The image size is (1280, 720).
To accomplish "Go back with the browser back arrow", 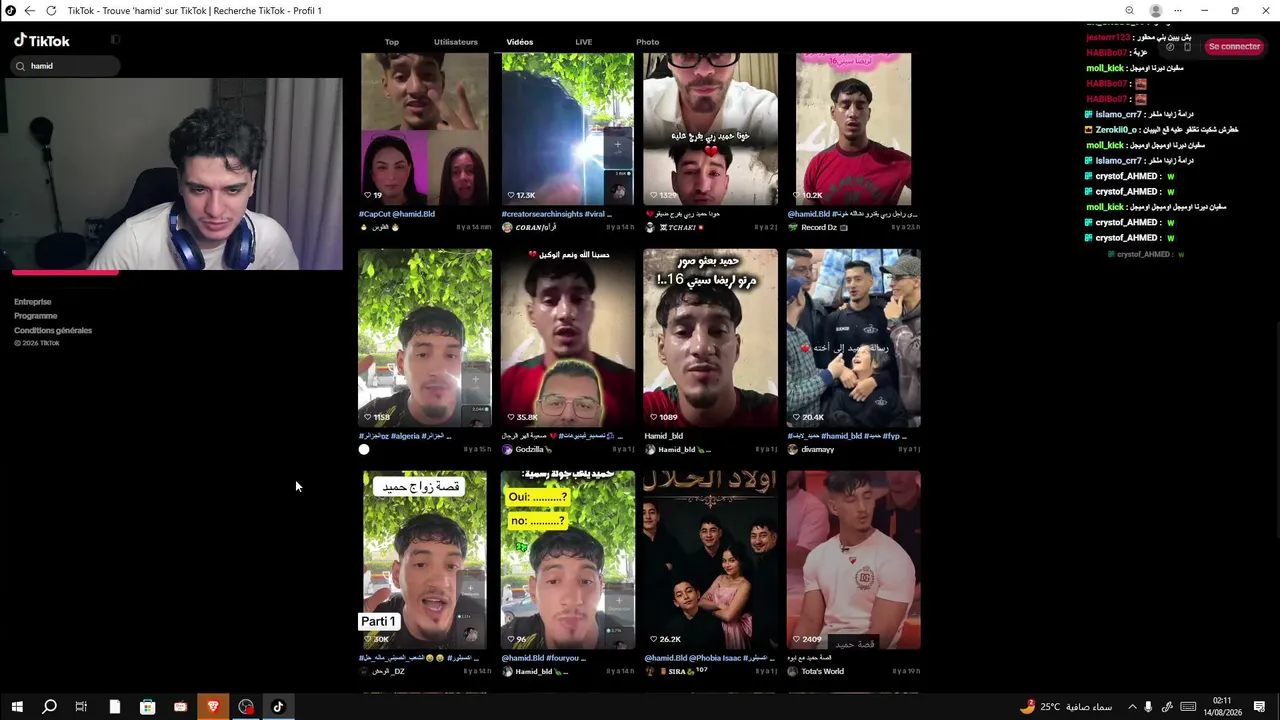I will pyautogui.click(x=29, y=11).
